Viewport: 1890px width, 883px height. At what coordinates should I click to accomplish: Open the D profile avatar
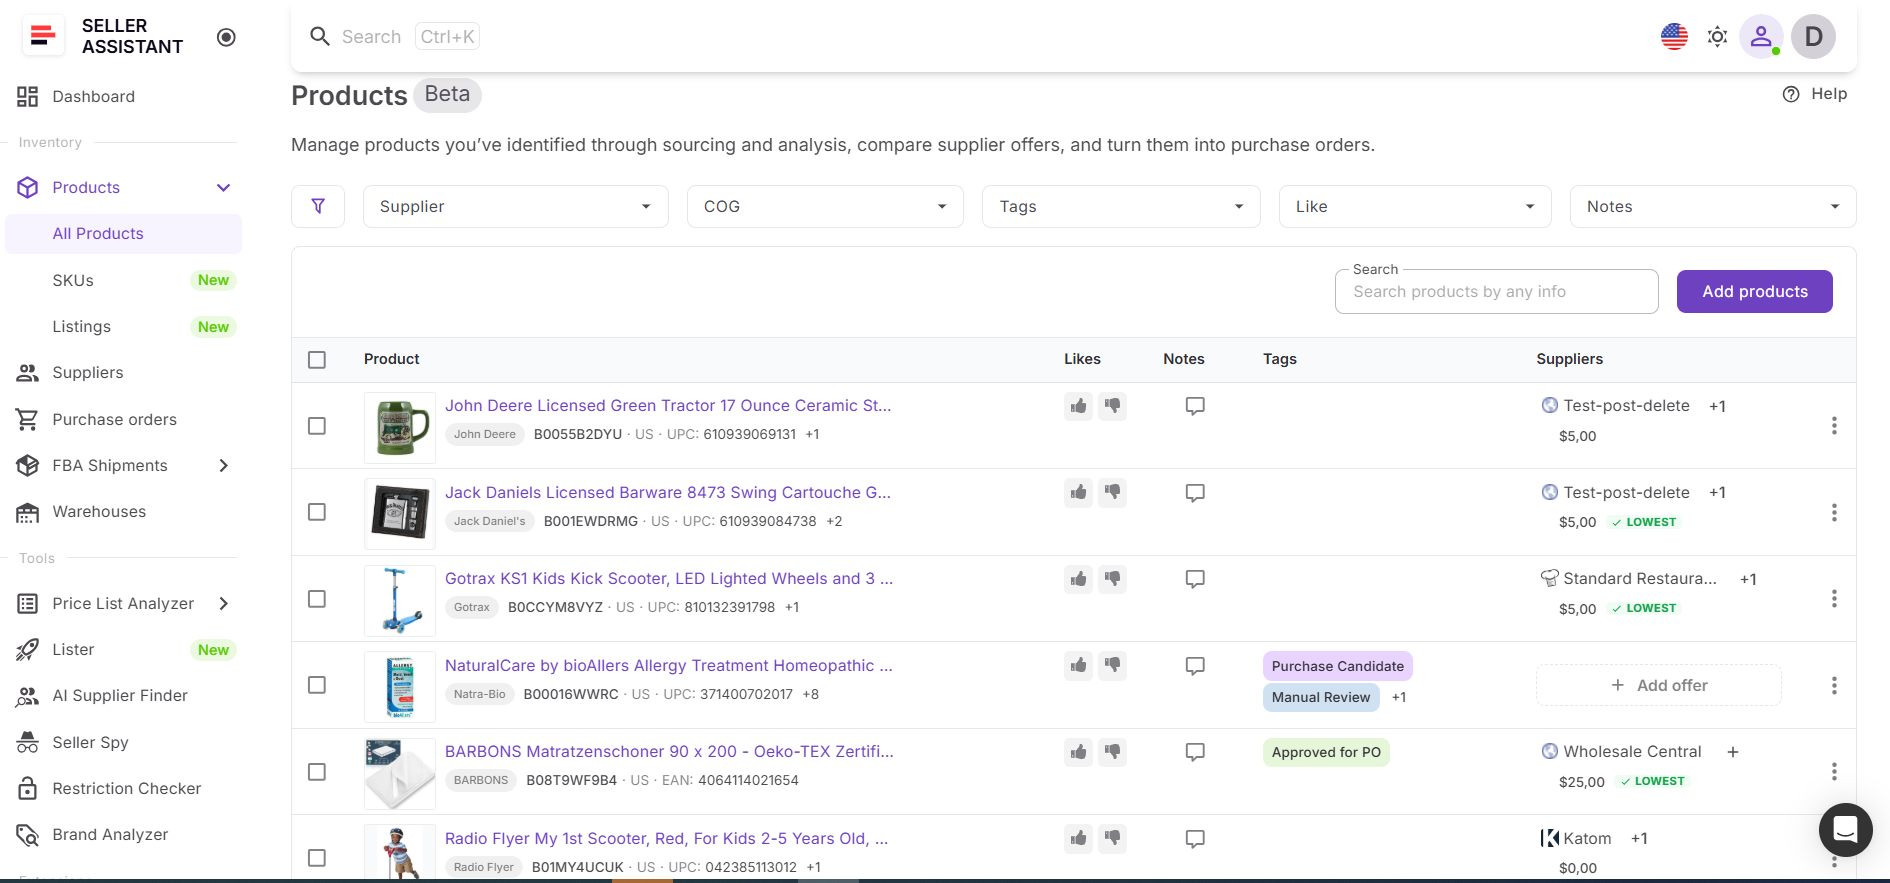[1813, 37]
